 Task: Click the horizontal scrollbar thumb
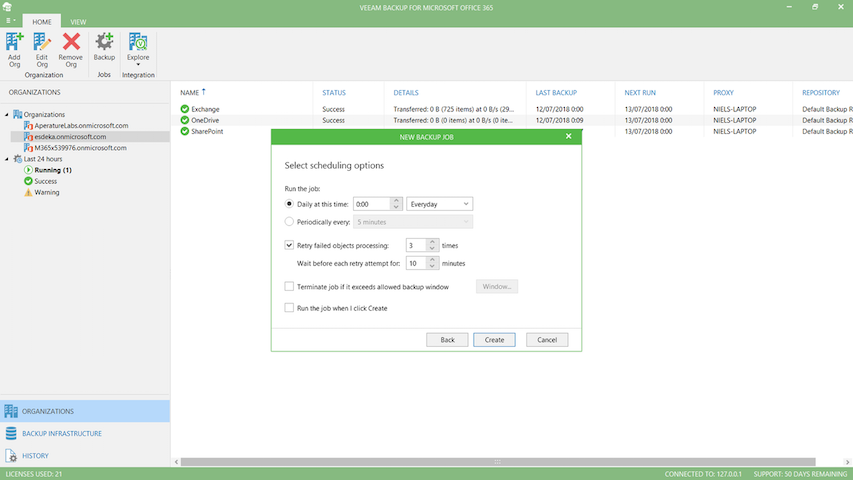498,462
